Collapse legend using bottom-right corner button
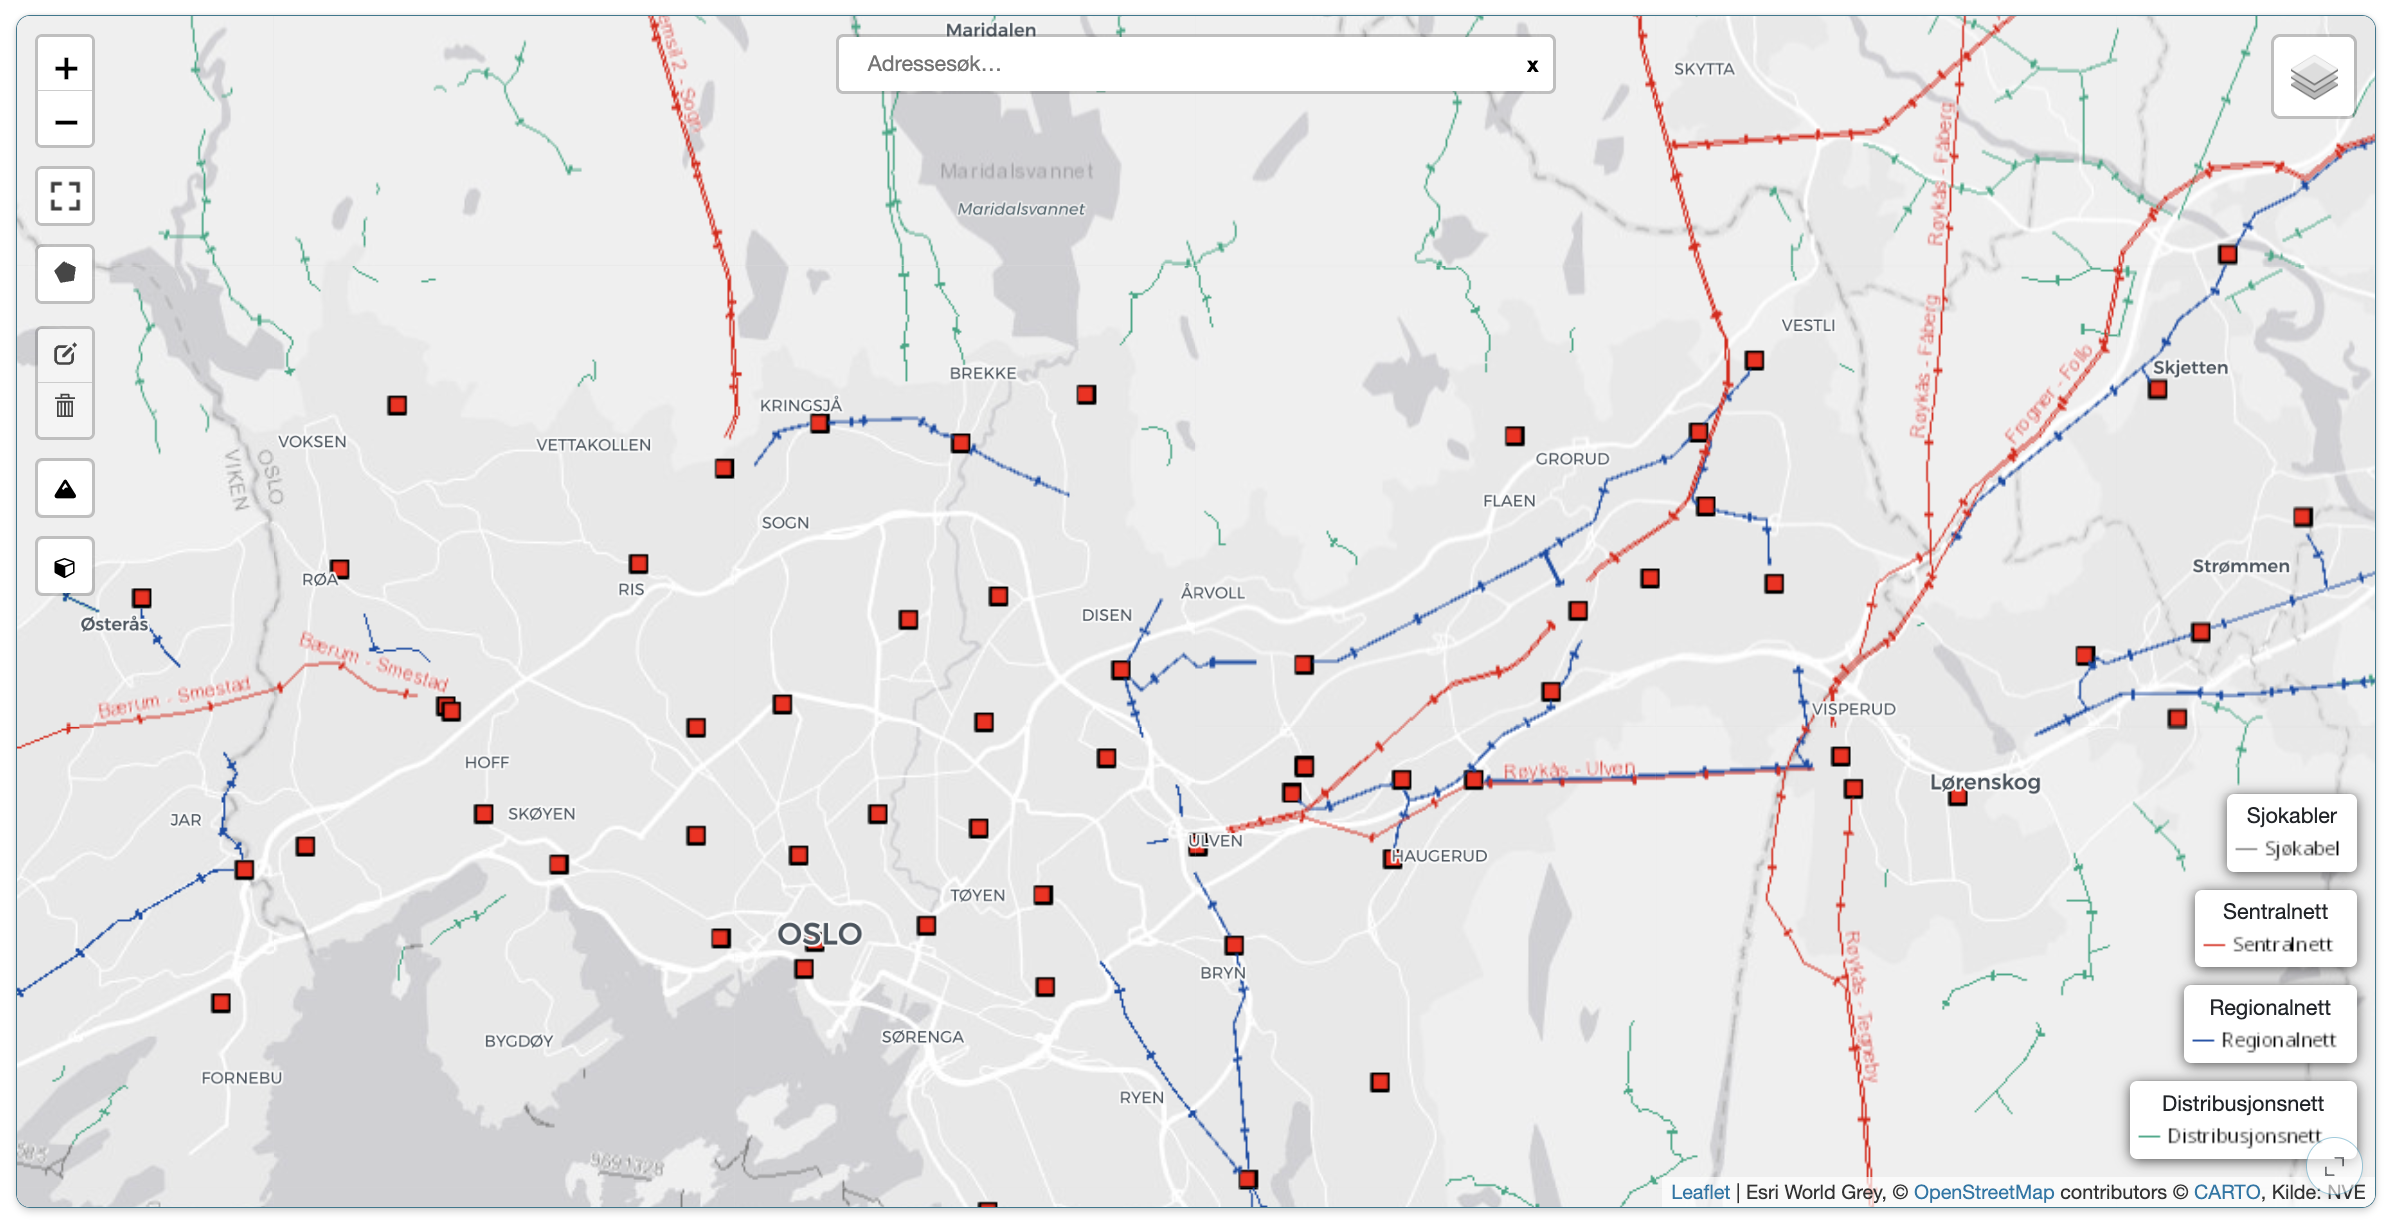The image size is (2390, 1220). (x=2334, y=1165)
